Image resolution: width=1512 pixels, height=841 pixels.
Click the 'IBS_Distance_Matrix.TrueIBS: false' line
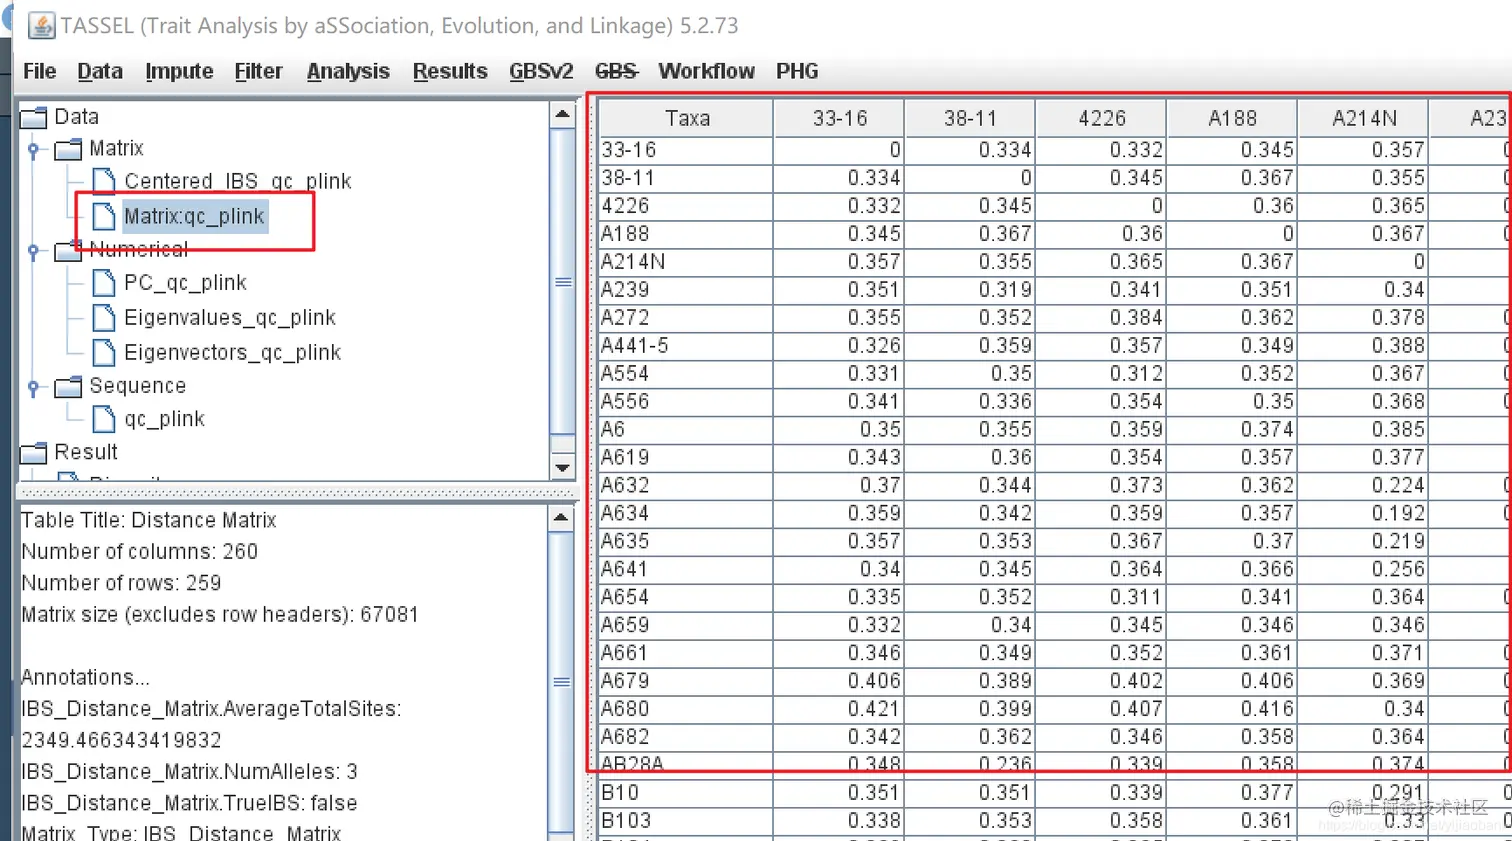189,803
